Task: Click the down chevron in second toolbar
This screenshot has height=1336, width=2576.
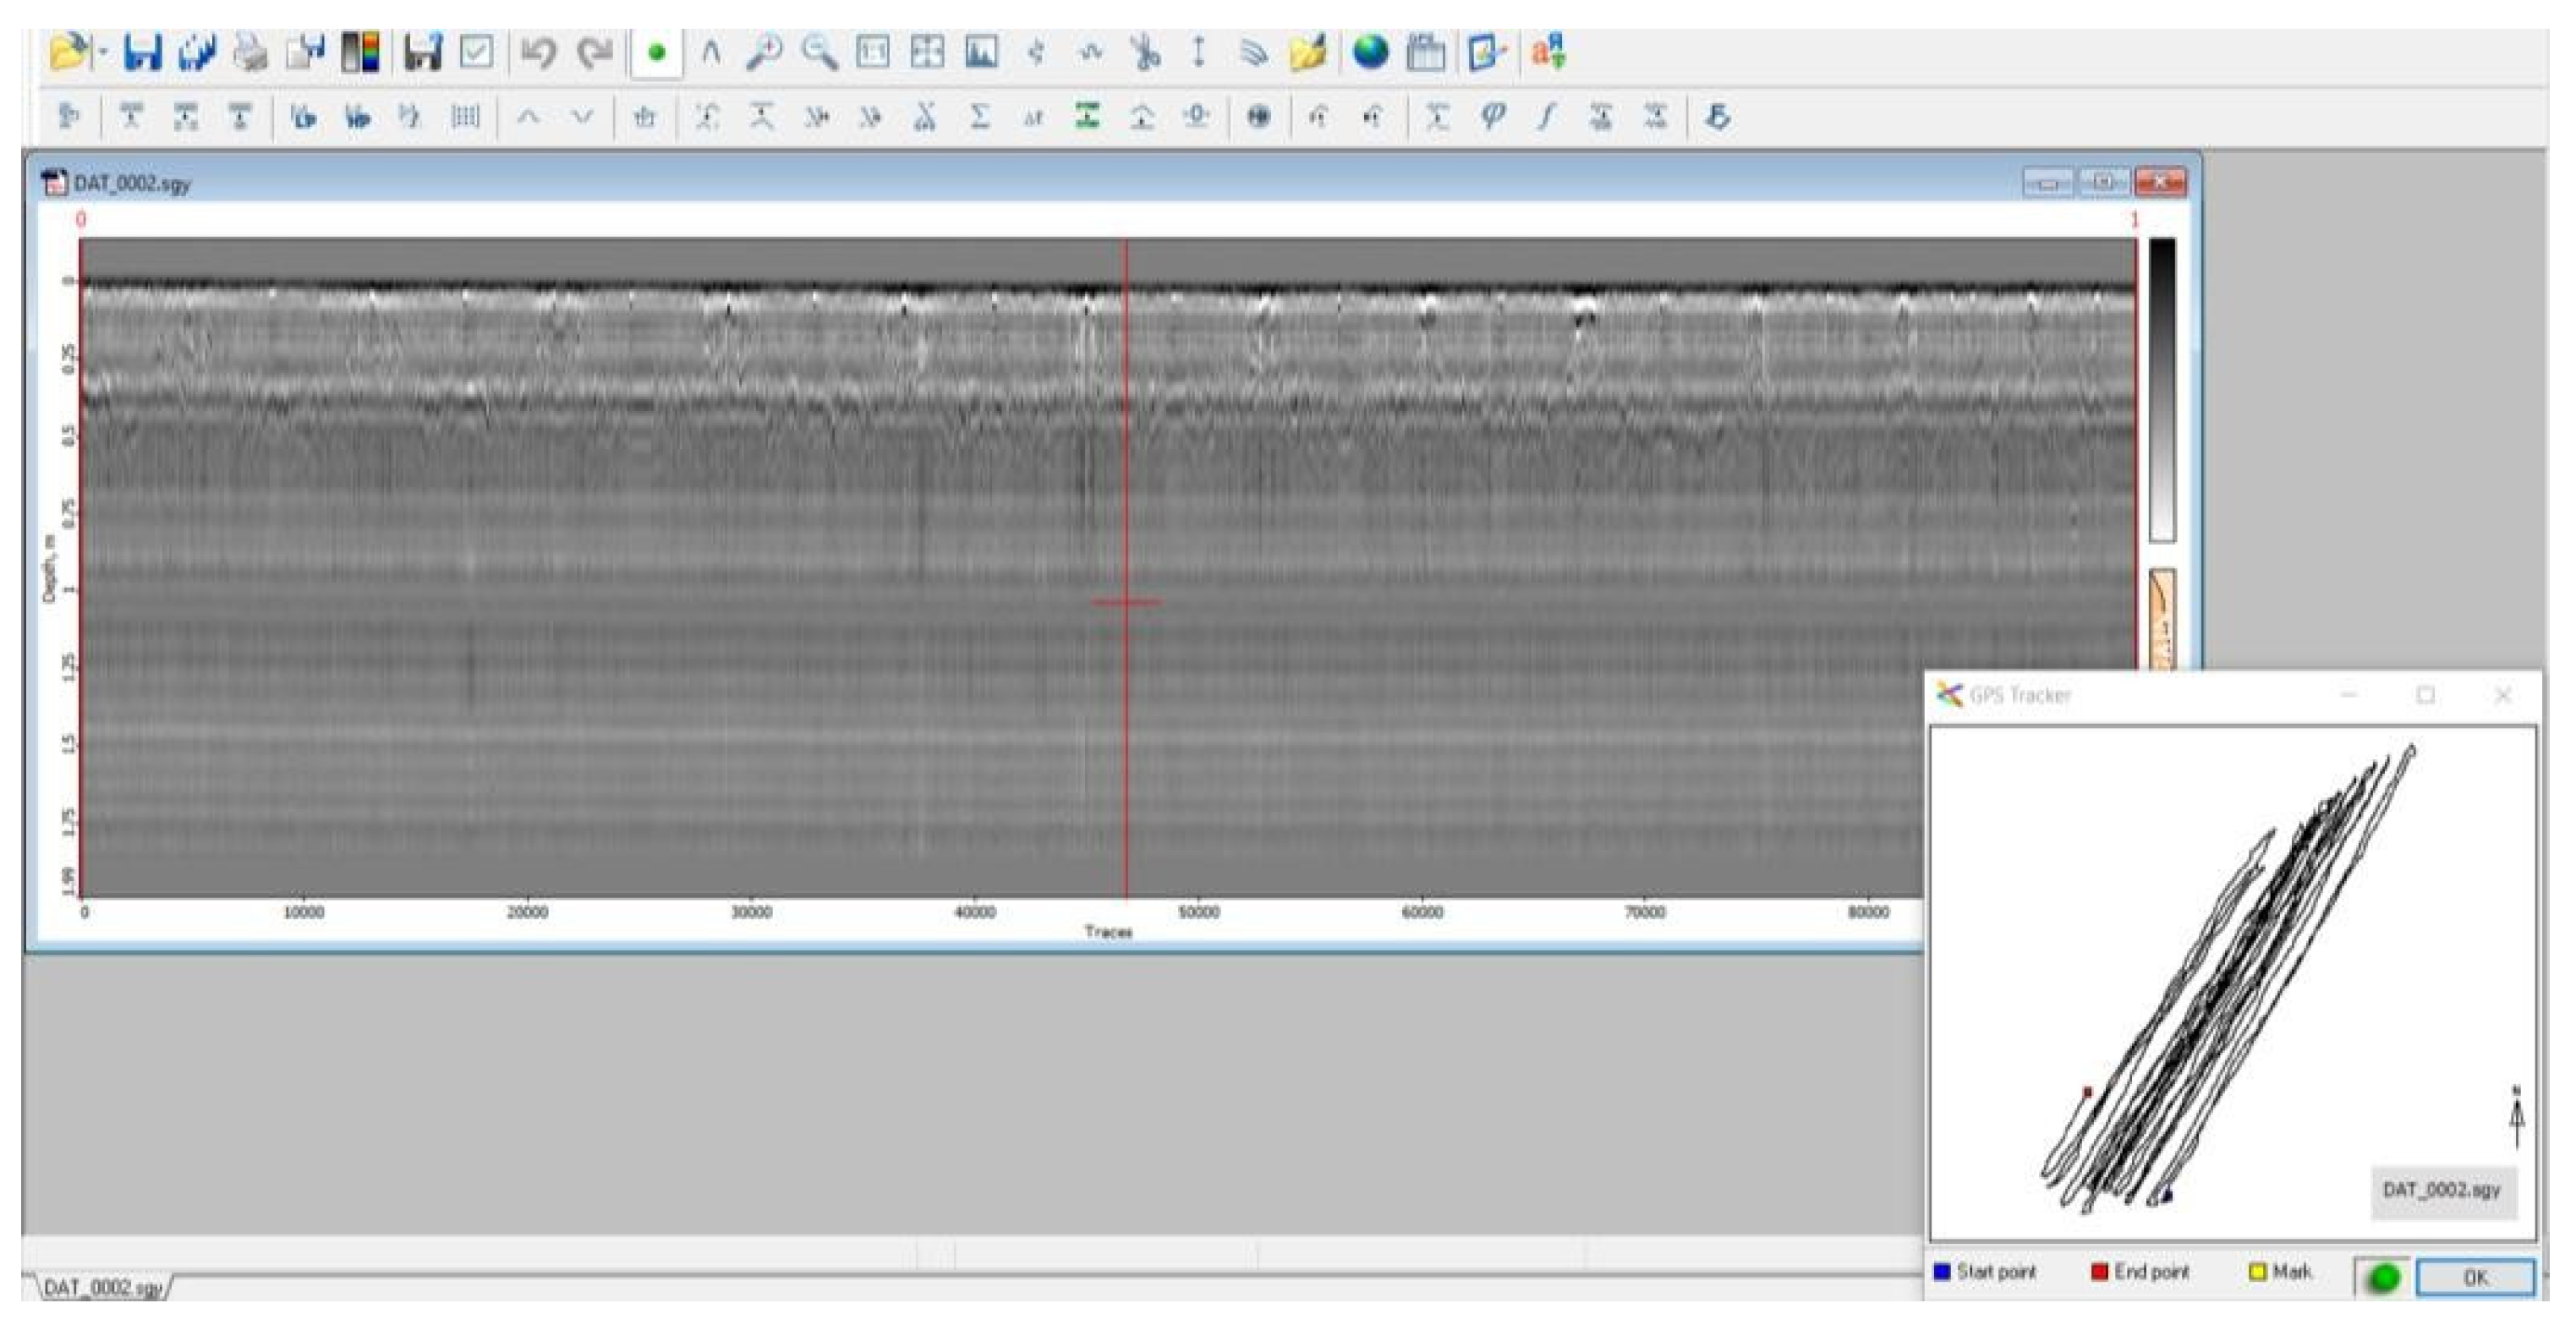Action: (x=582, y=117)
